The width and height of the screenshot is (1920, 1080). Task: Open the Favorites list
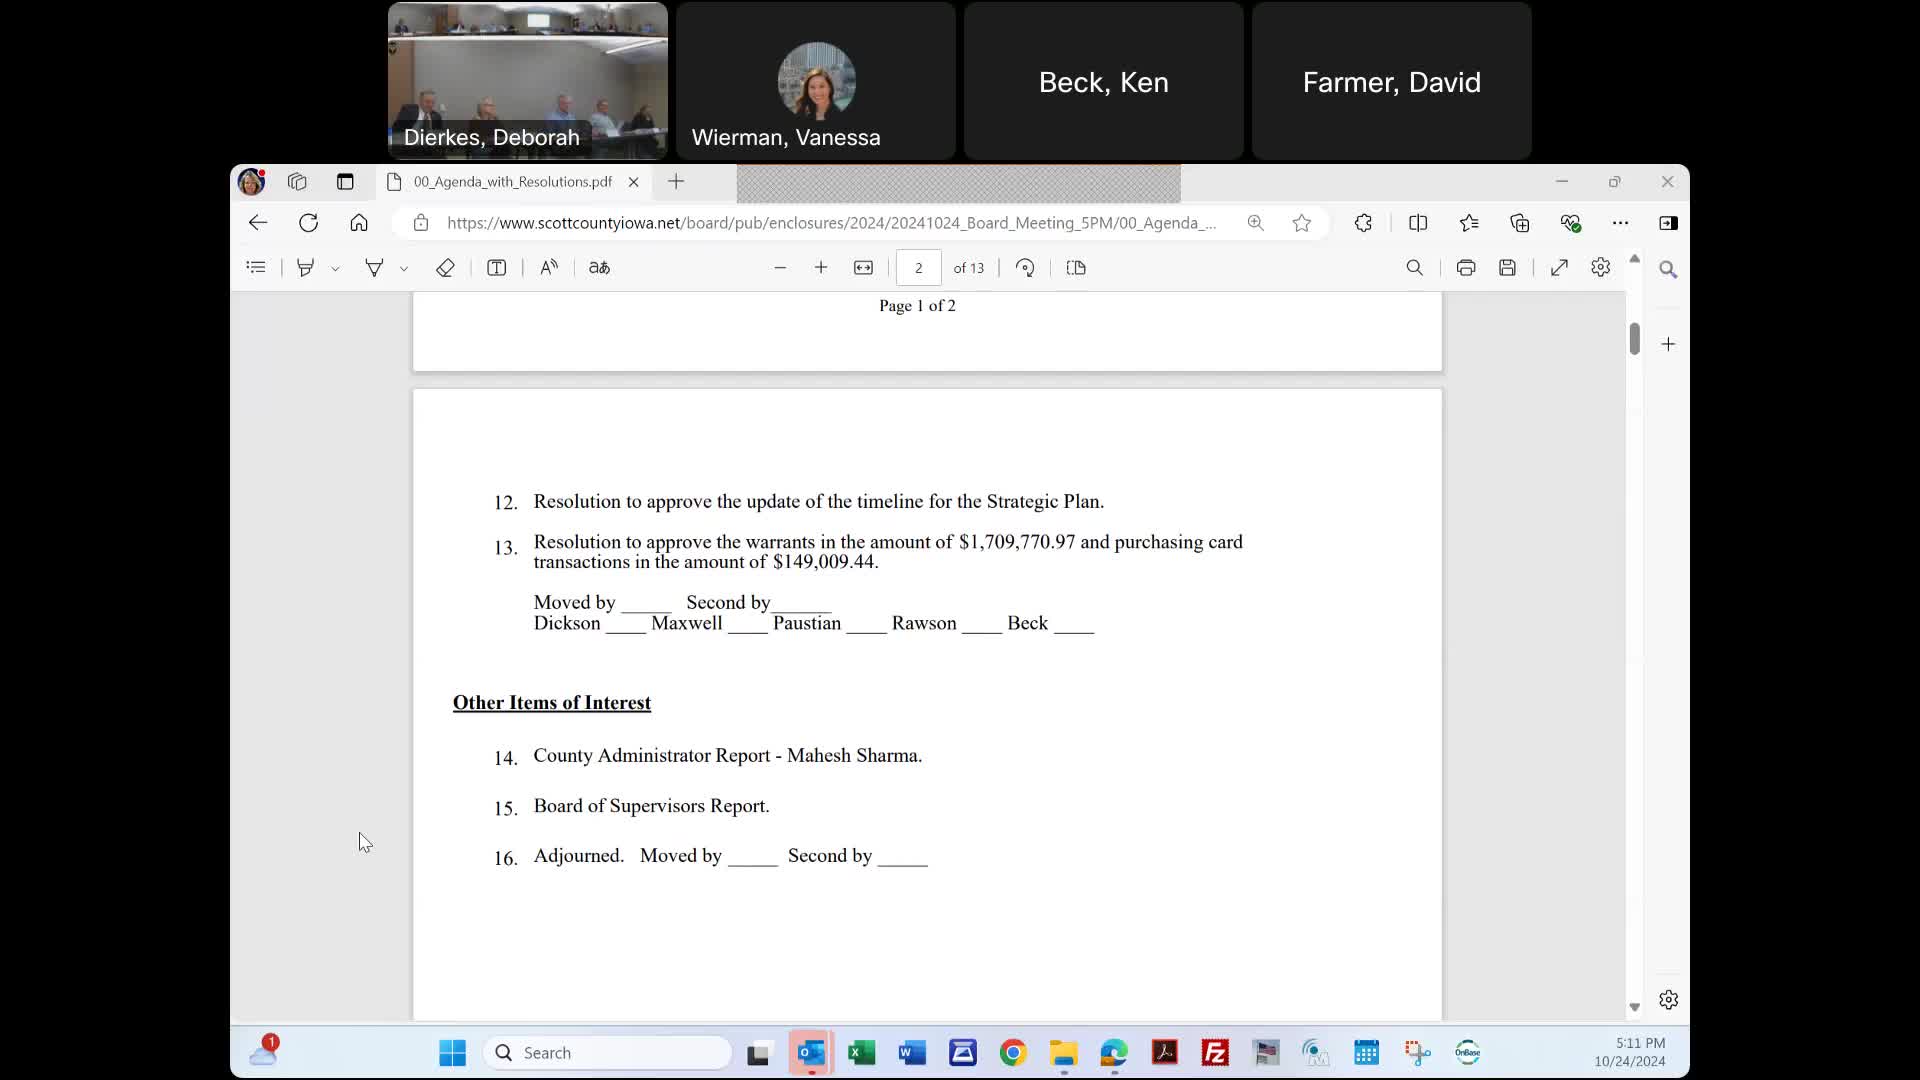[1469, 223]
